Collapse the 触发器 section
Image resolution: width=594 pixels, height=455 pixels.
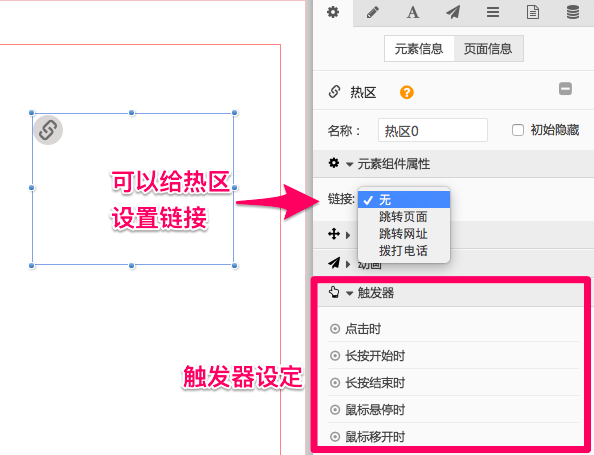click(349, 293)
